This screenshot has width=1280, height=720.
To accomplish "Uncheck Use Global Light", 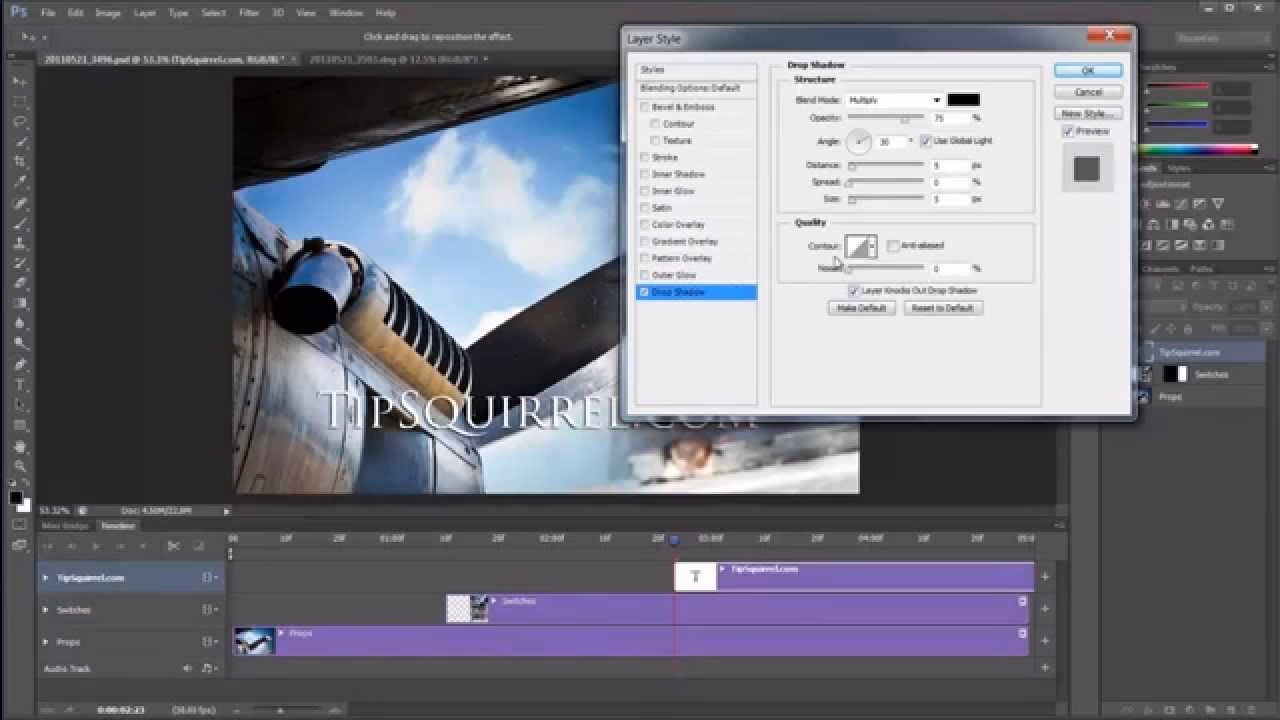I will 924,141.
